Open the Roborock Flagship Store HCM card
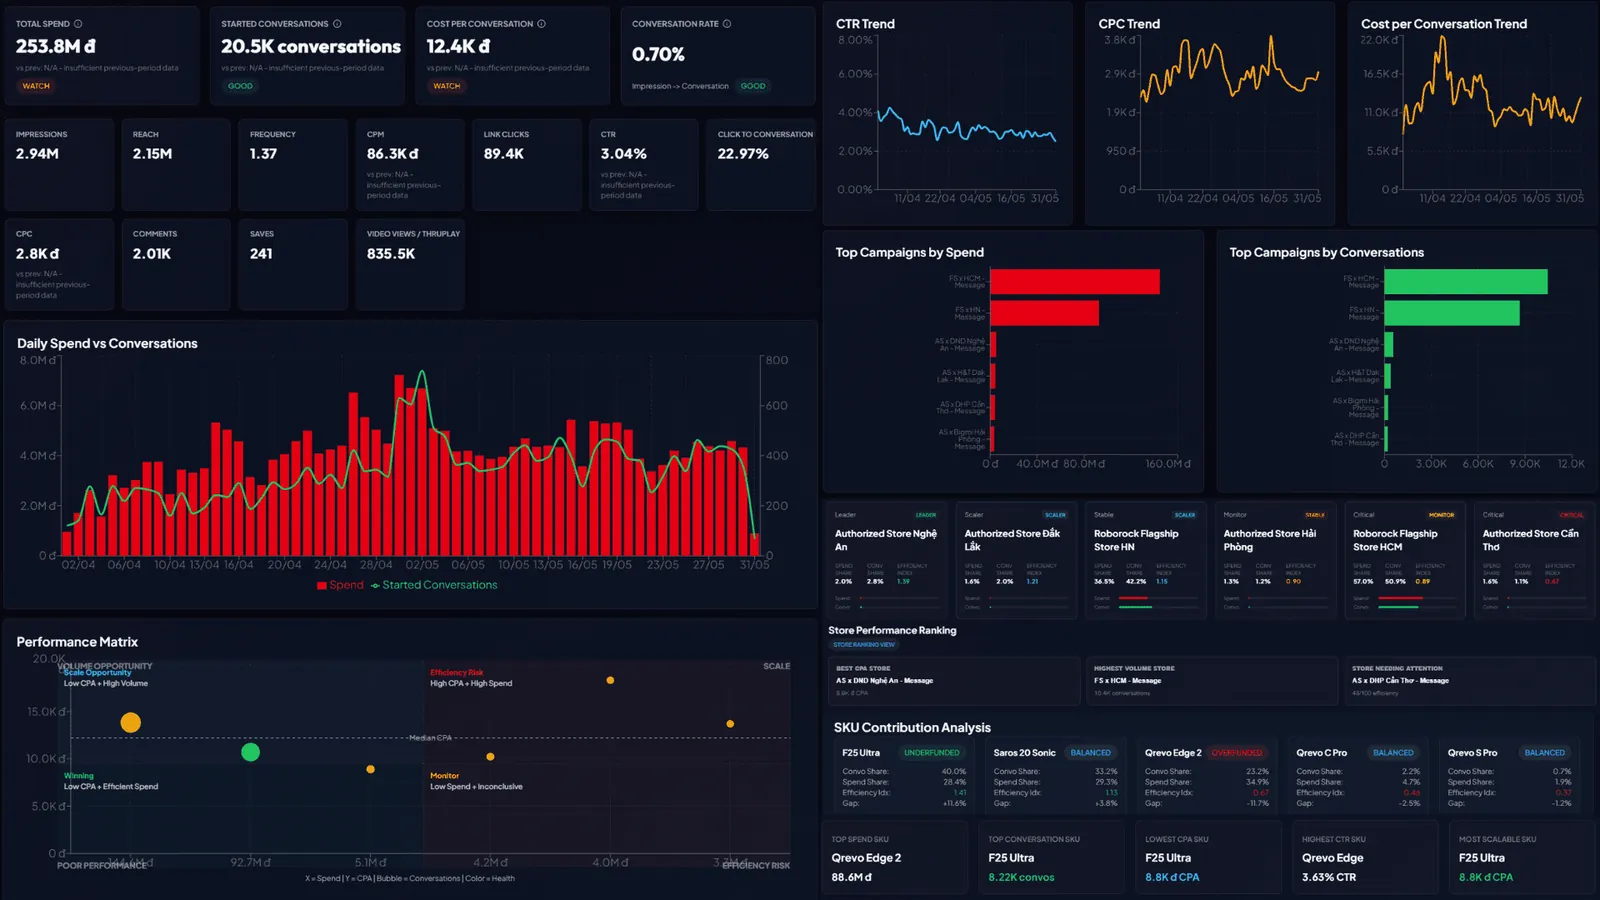Image resolution: width=1600 pixels, height=900 pixels. pos(1404,561)
